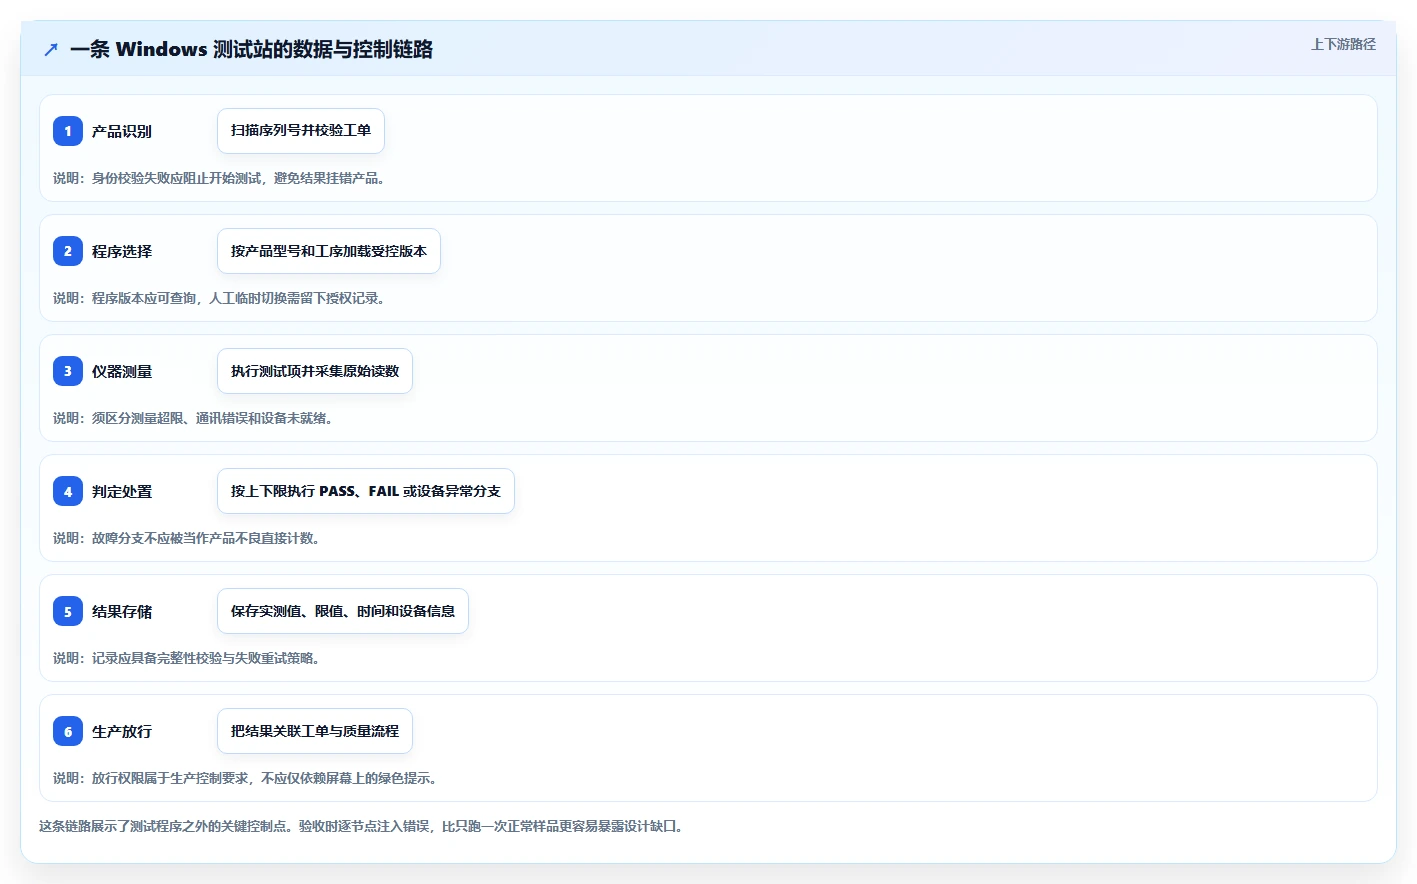The height and width of the screenshot is (884, 1417).
Task: Click the note 故障分支不应被当作产品不良直接计数
Action: point(189,538)
